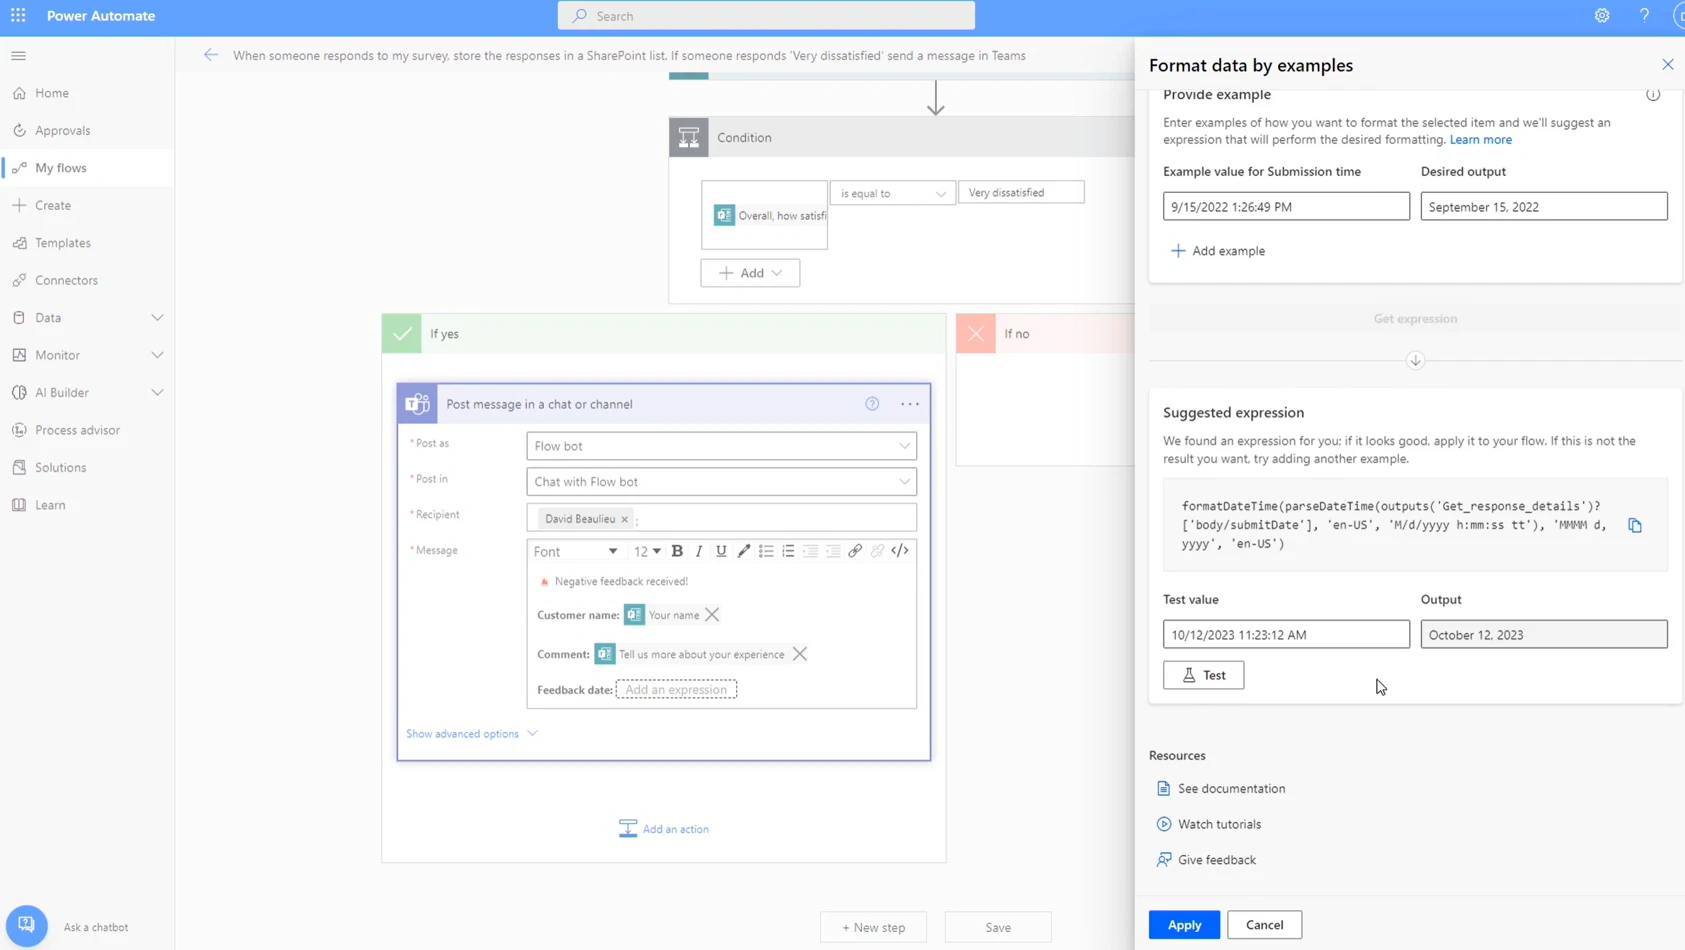This screenshot has width=1685, height=950.
Task: Go to Home in the sidebar
Action: coord(87,93)
